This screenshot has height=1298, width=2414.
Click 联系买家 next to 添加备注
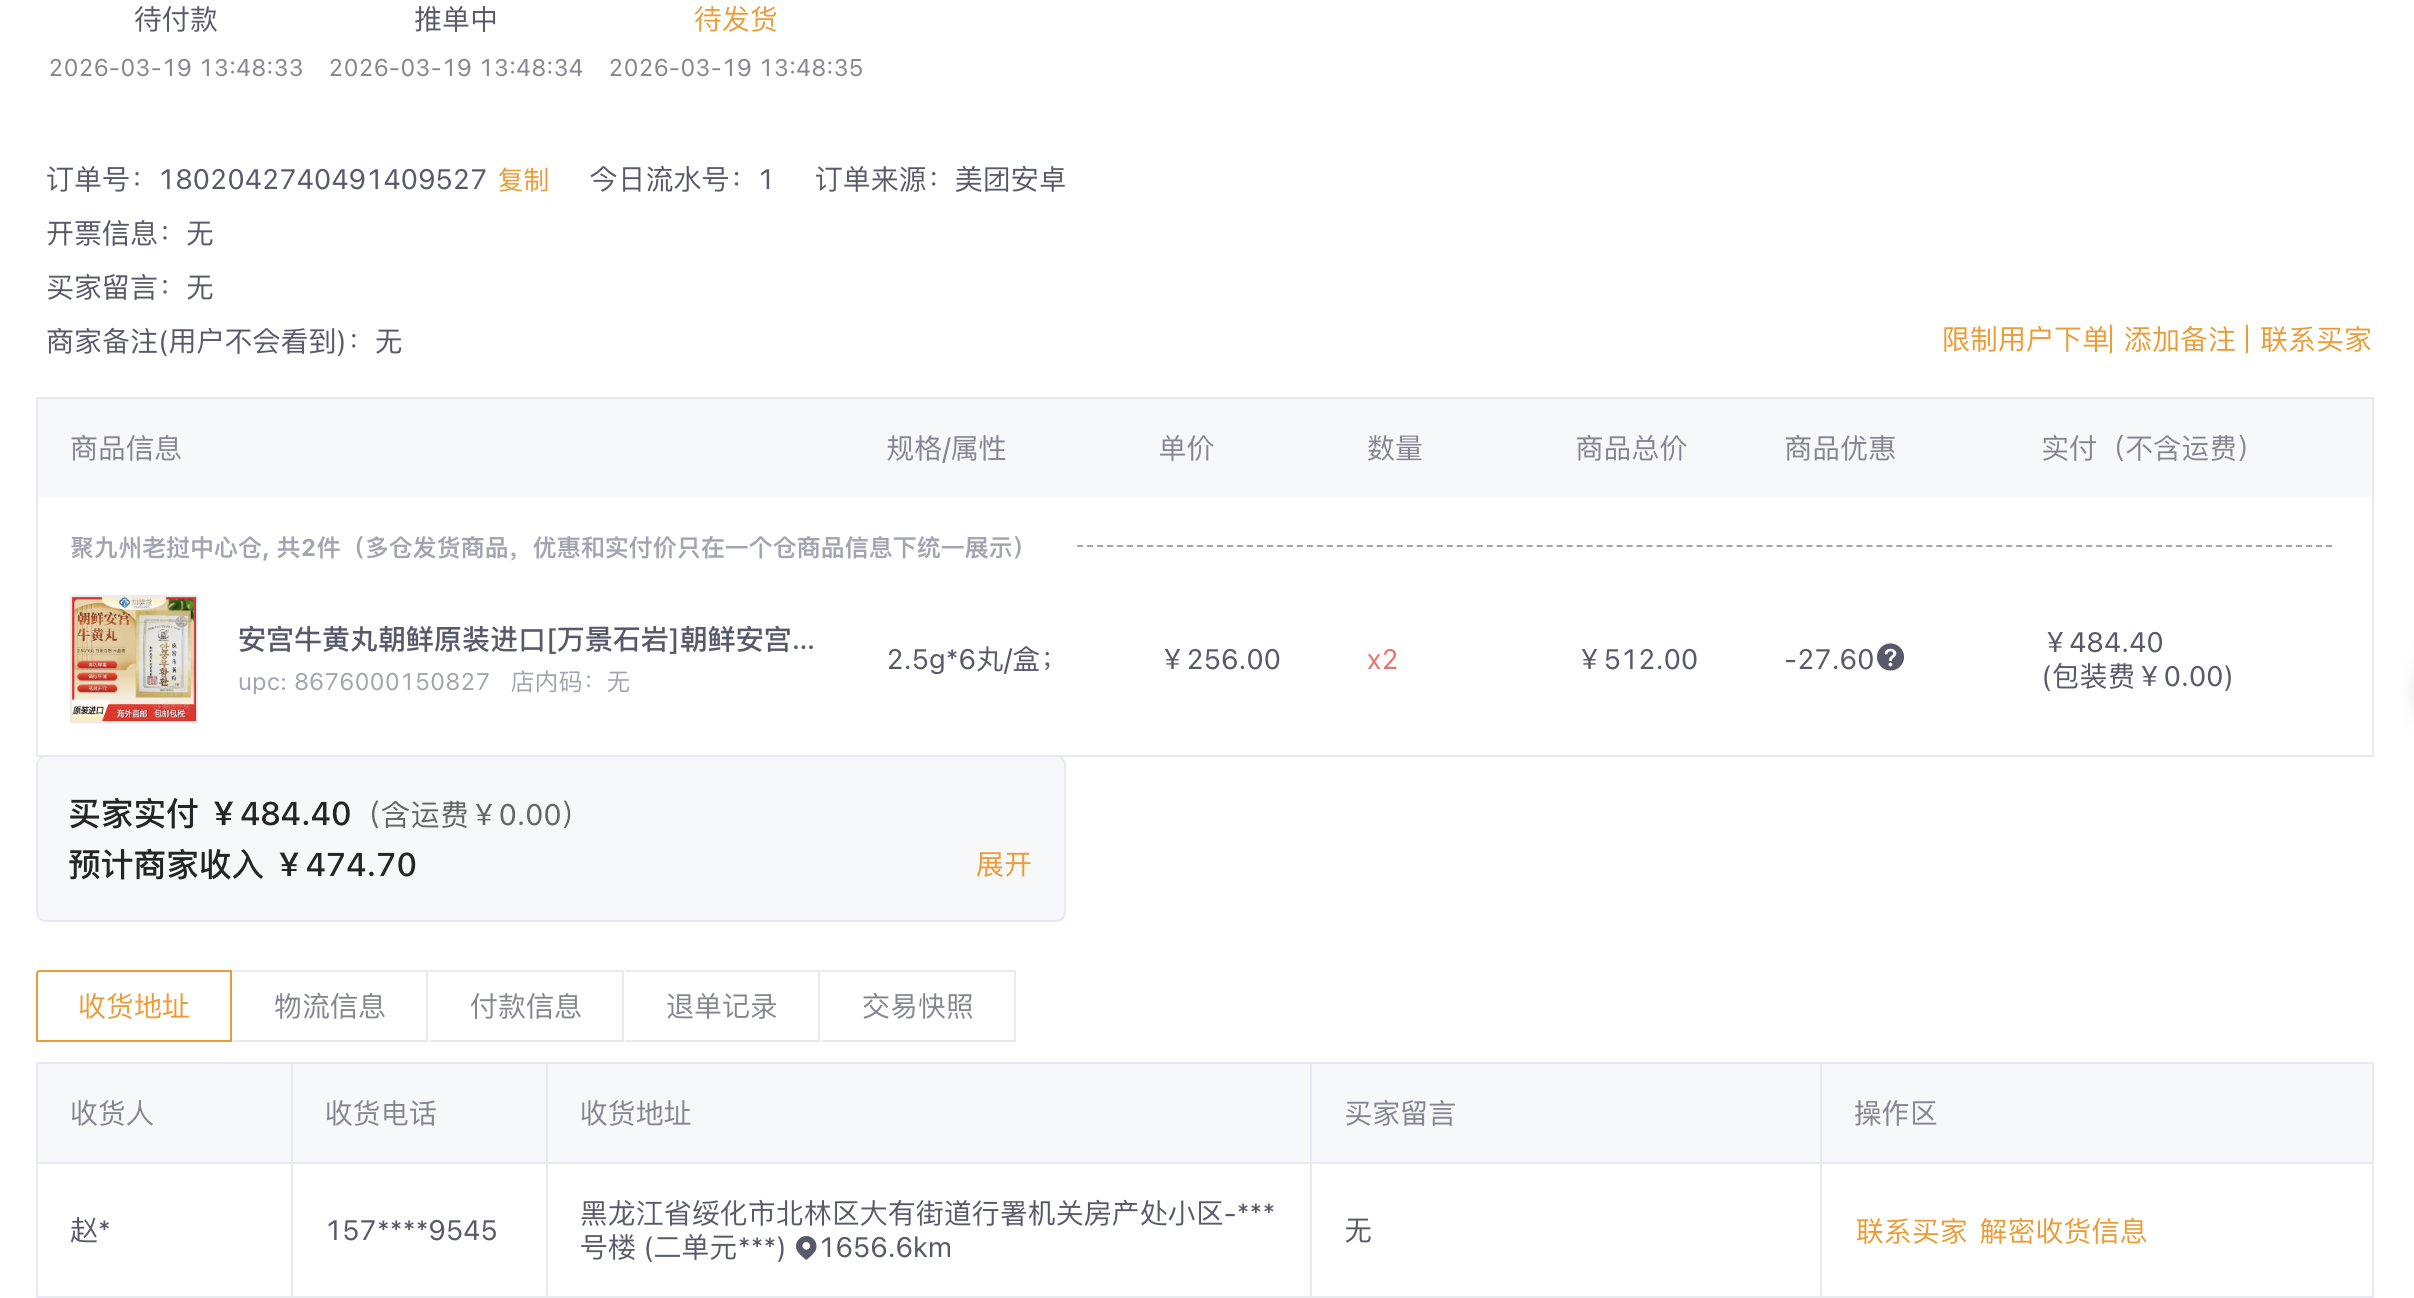[2315, 340]
